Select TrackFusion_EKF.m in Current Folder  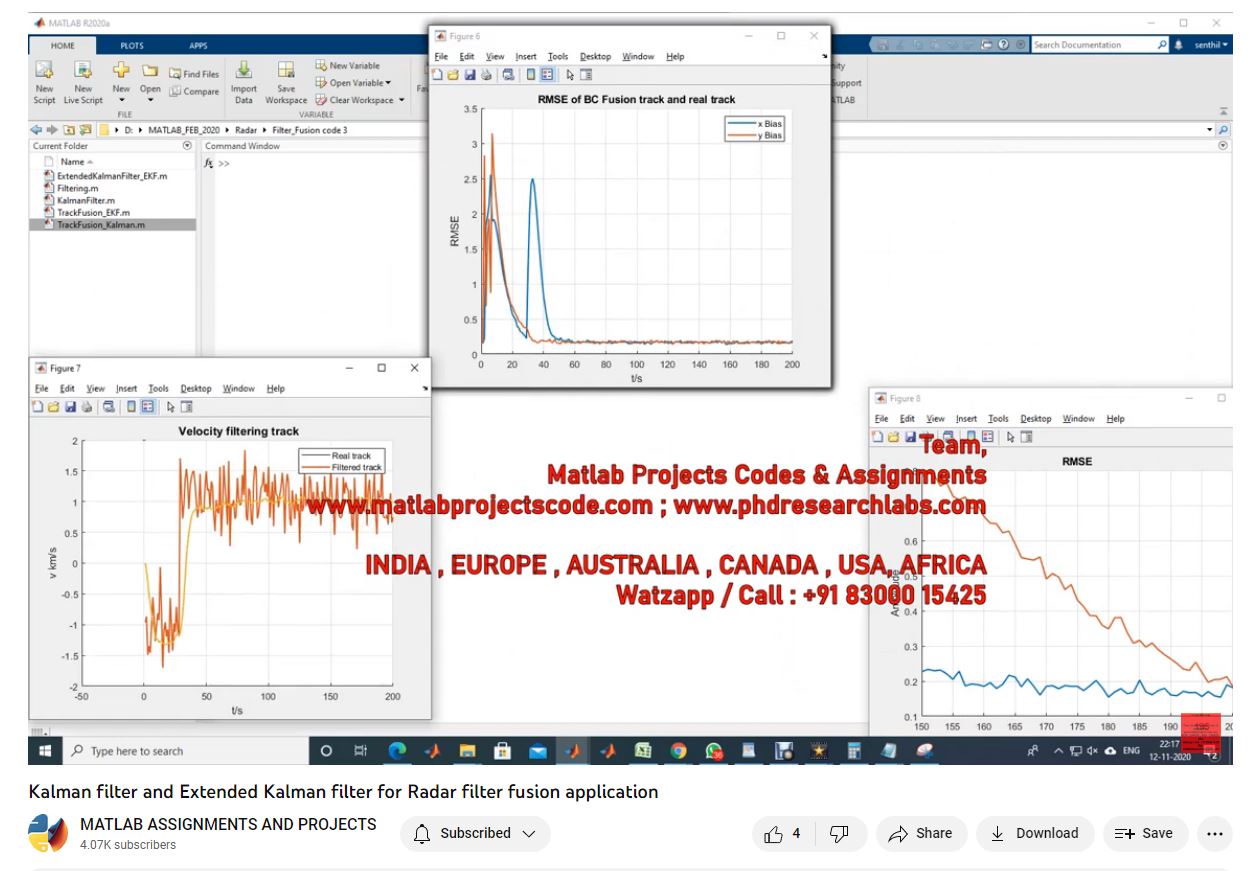[94, 212]
